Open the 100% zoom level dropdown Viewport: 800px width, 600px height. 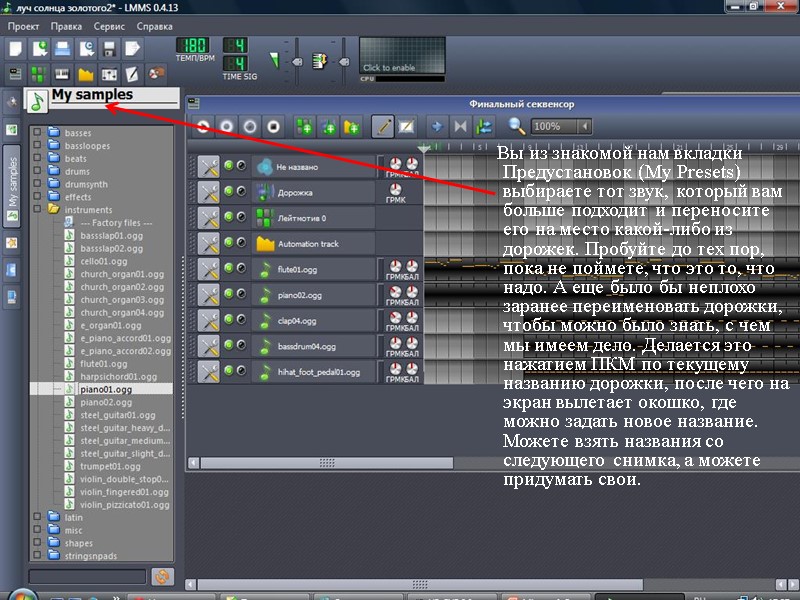tap(563, 126)
